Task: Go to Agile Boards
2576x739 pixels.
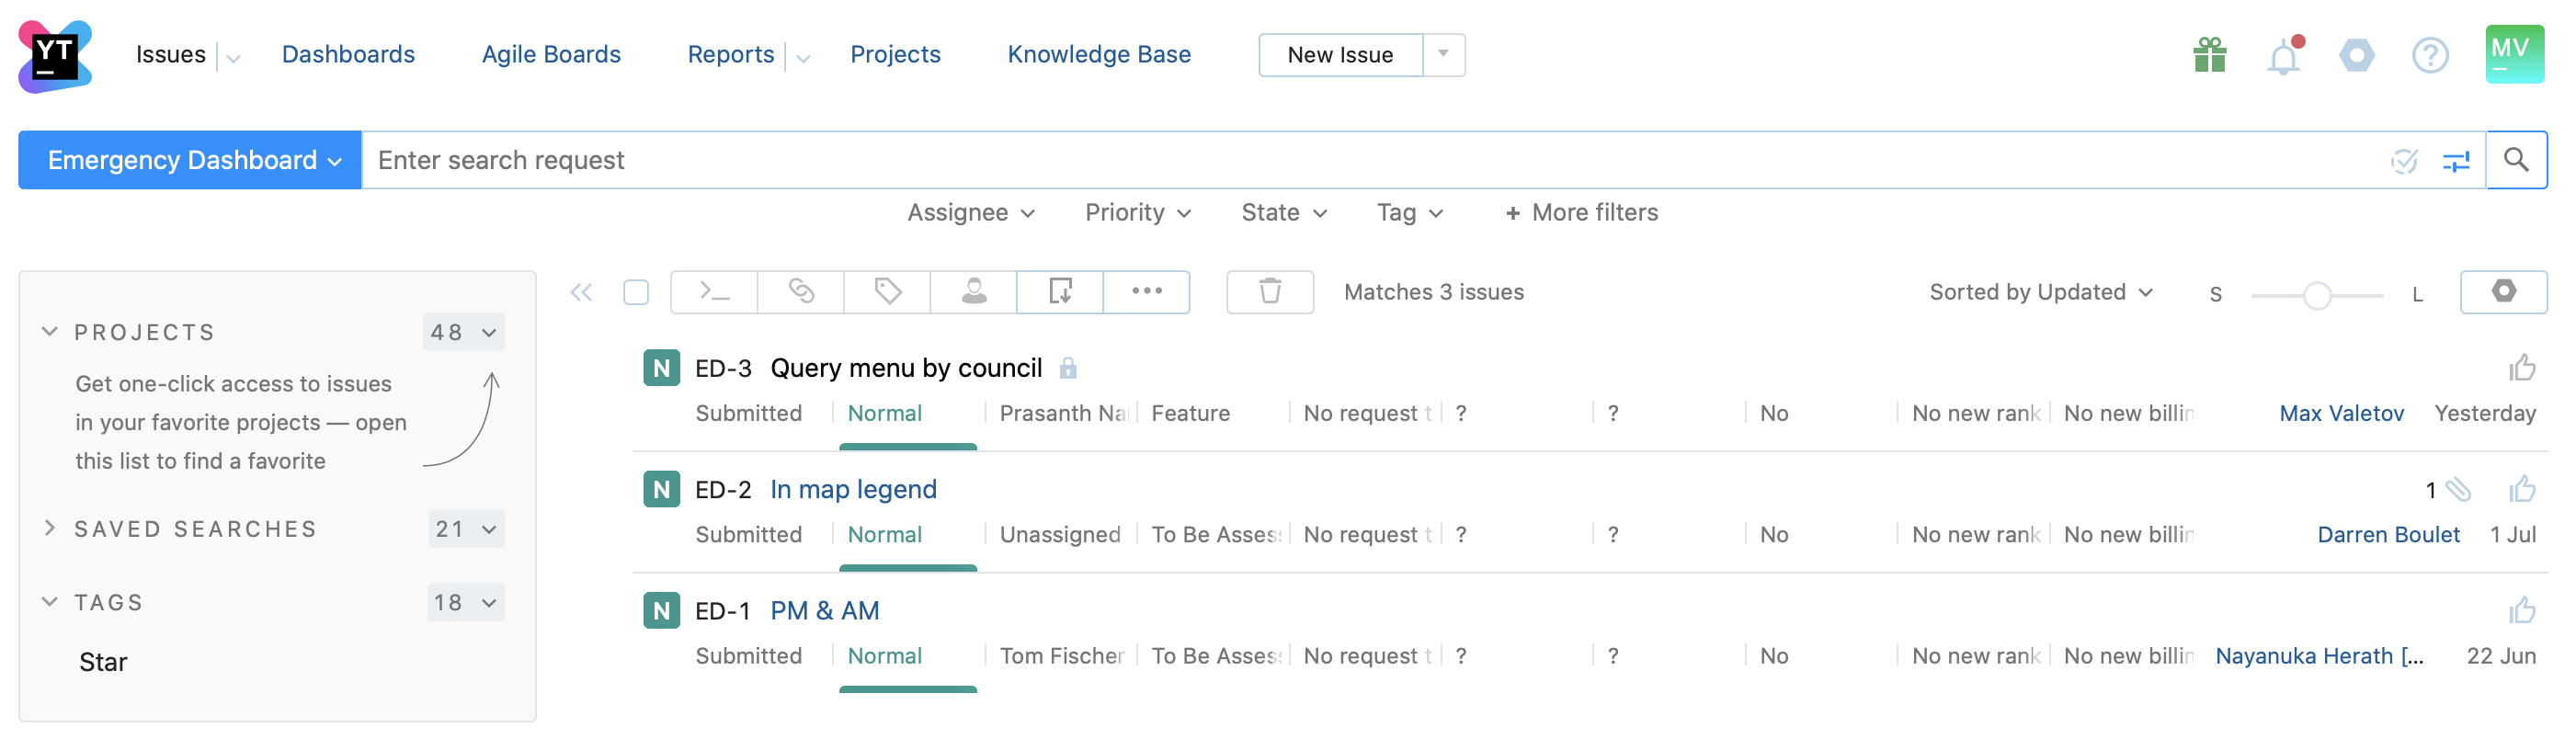Action: (x=551, y=55)
